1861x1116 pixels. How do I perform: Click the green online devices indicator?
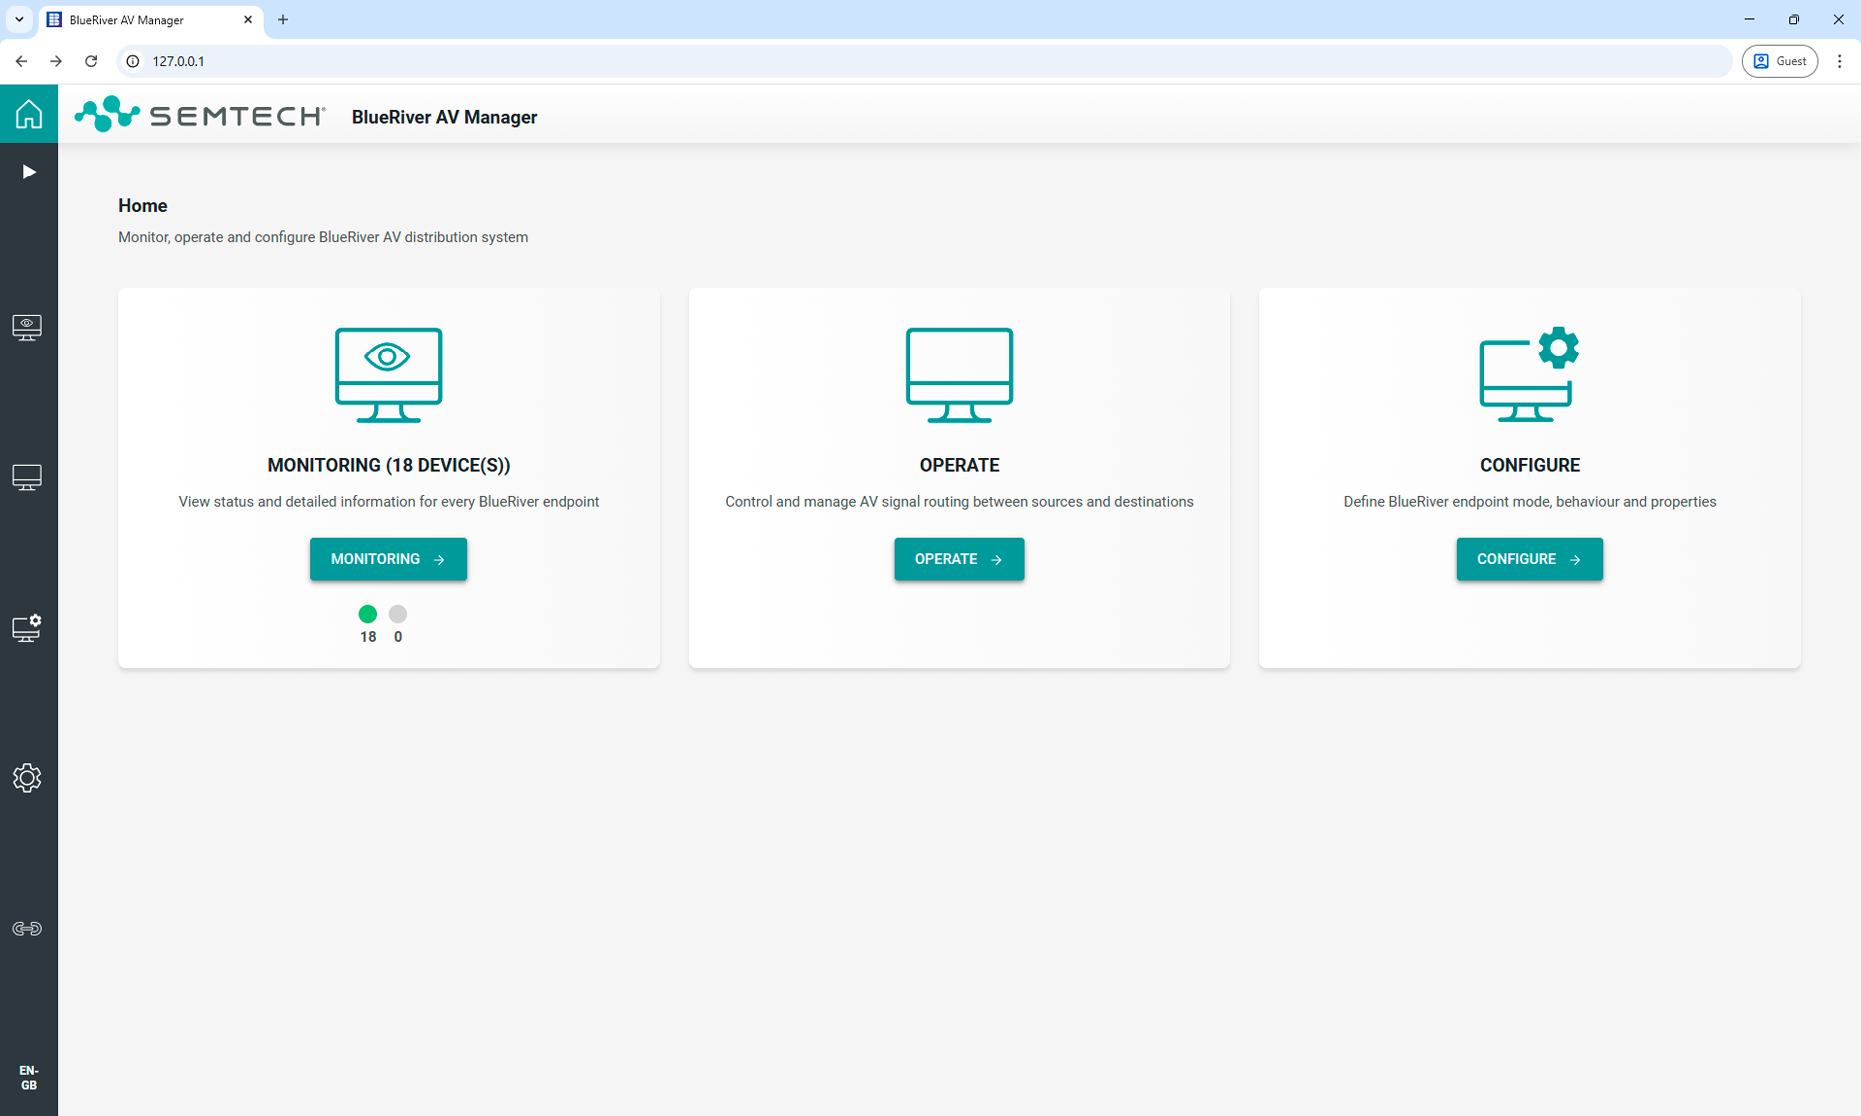[x=368, y=614]
